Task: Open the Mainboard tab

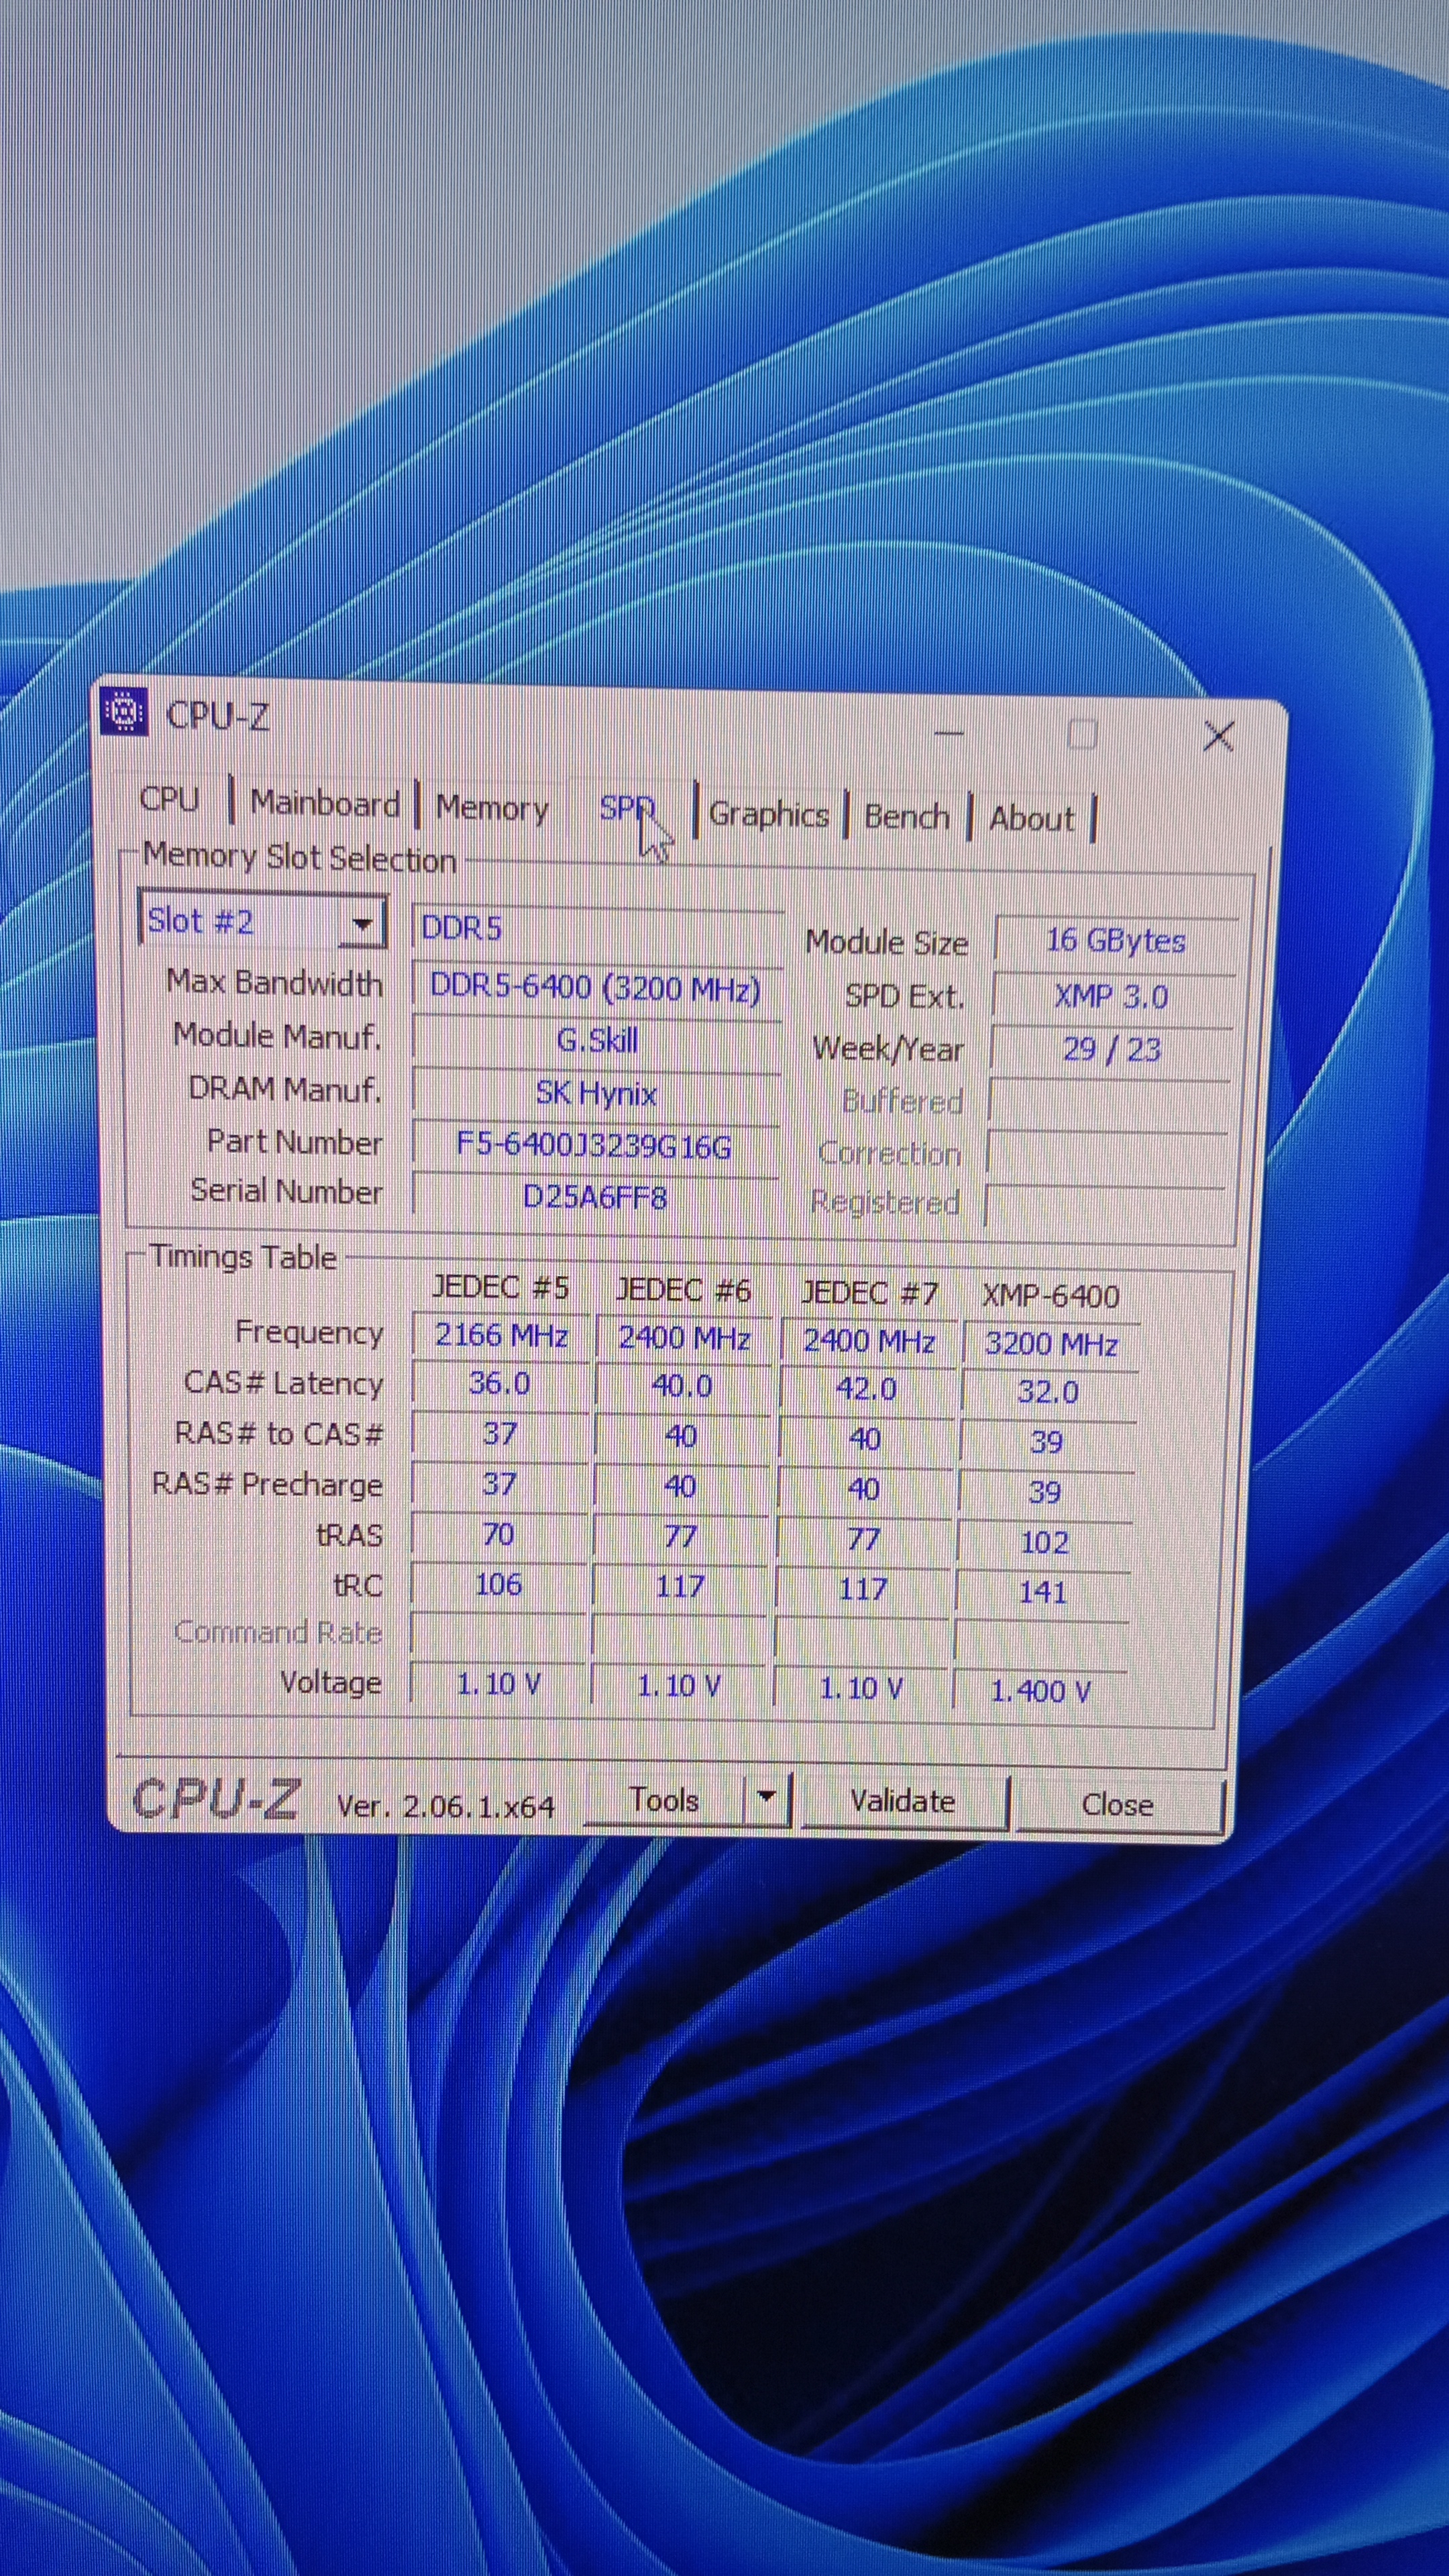Action: coord(325,803)
